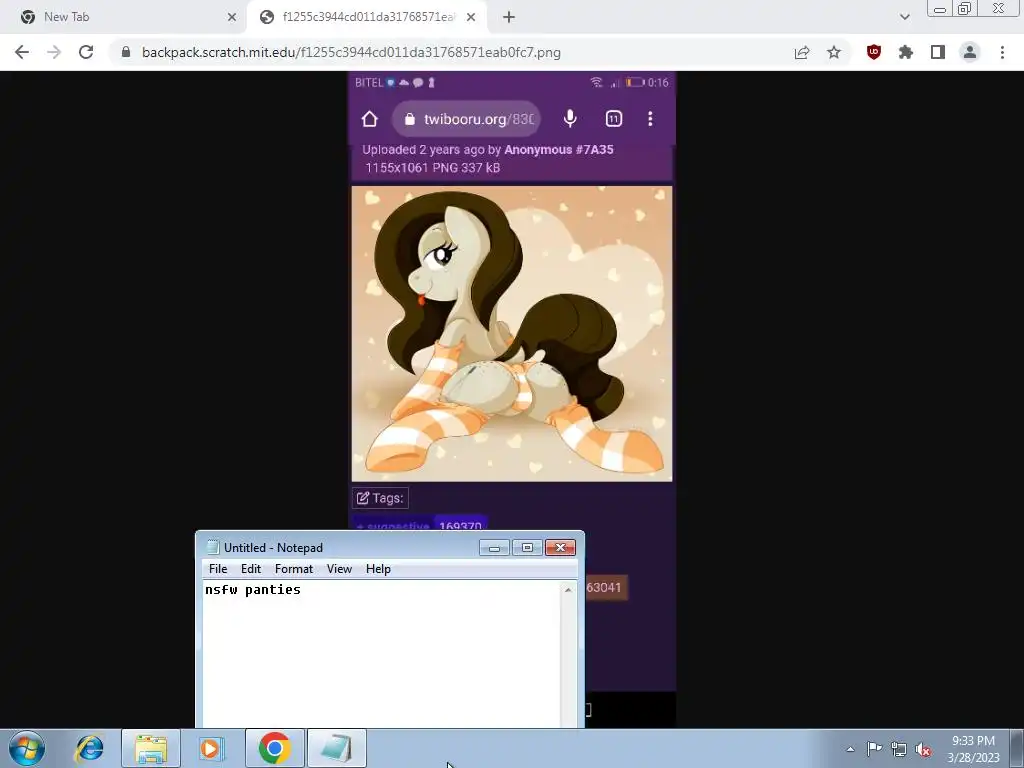
Task: Open the Action Center flag icon
Action: tap(874, 749)
